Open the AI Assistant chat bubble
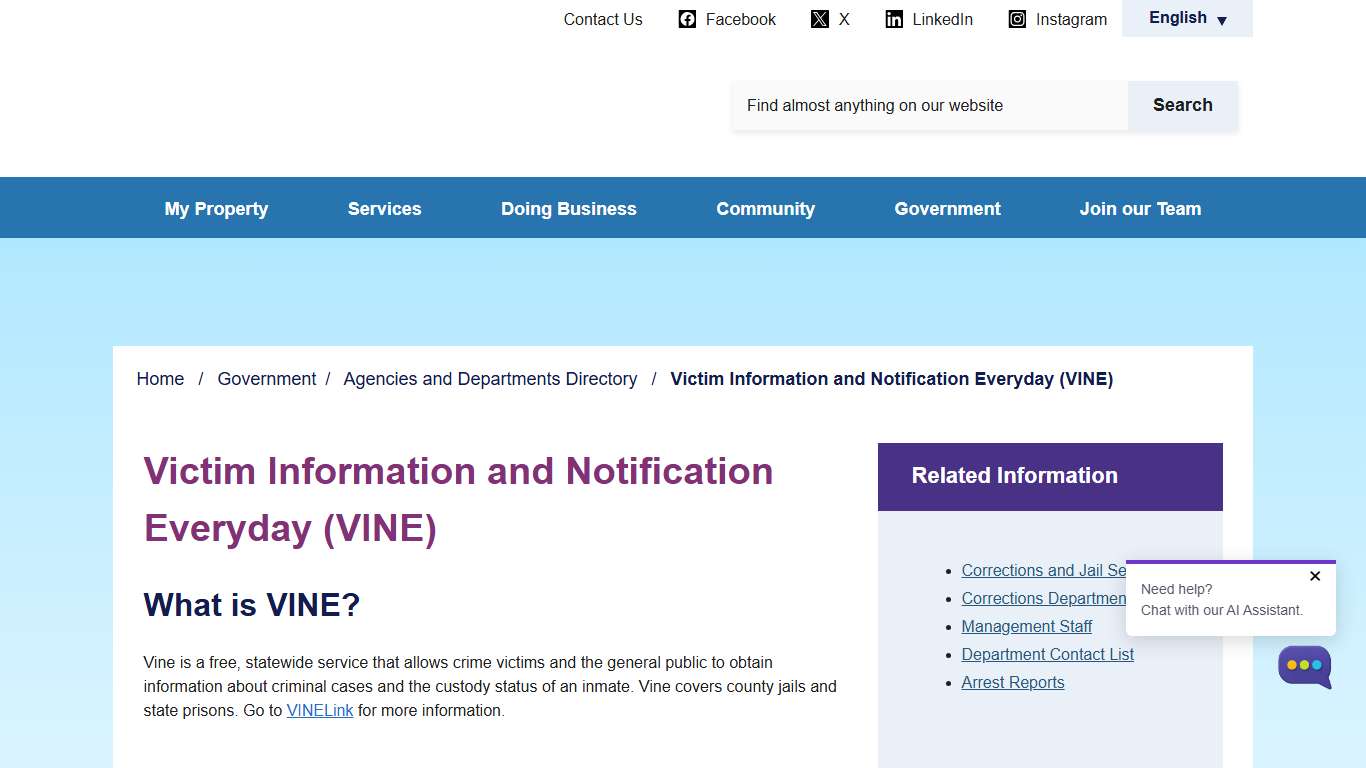The width and height of the screenshot is (1366, 768). (x=1304, y=667)
